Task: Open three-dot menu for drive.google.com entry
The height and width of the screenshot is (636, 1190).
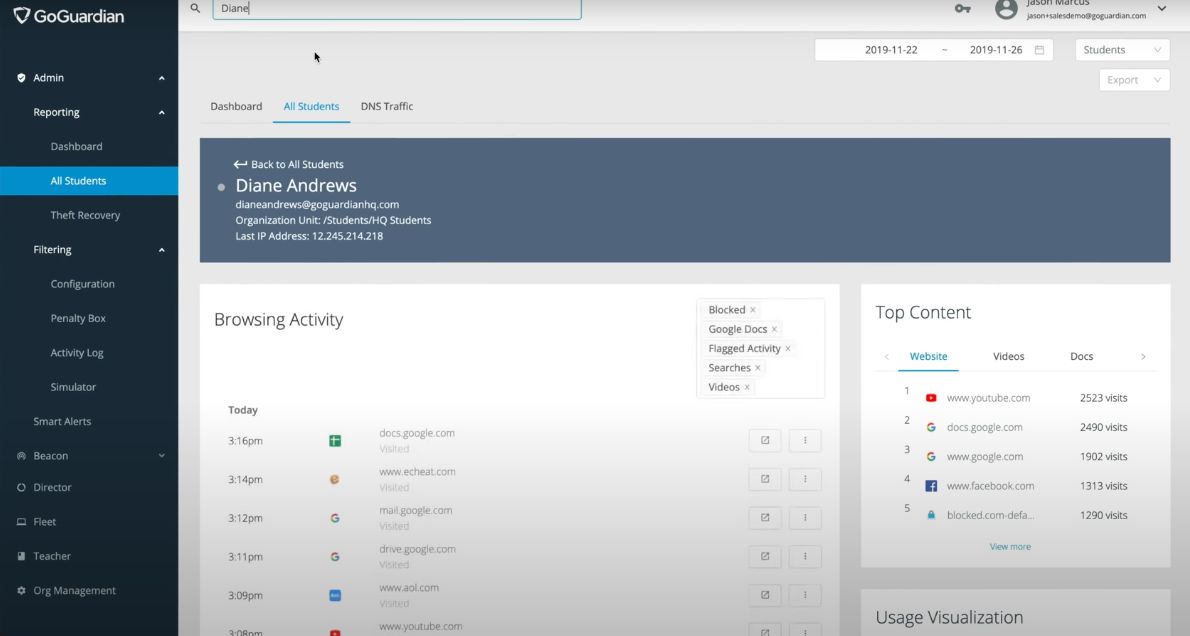Action: coord(805,556)
